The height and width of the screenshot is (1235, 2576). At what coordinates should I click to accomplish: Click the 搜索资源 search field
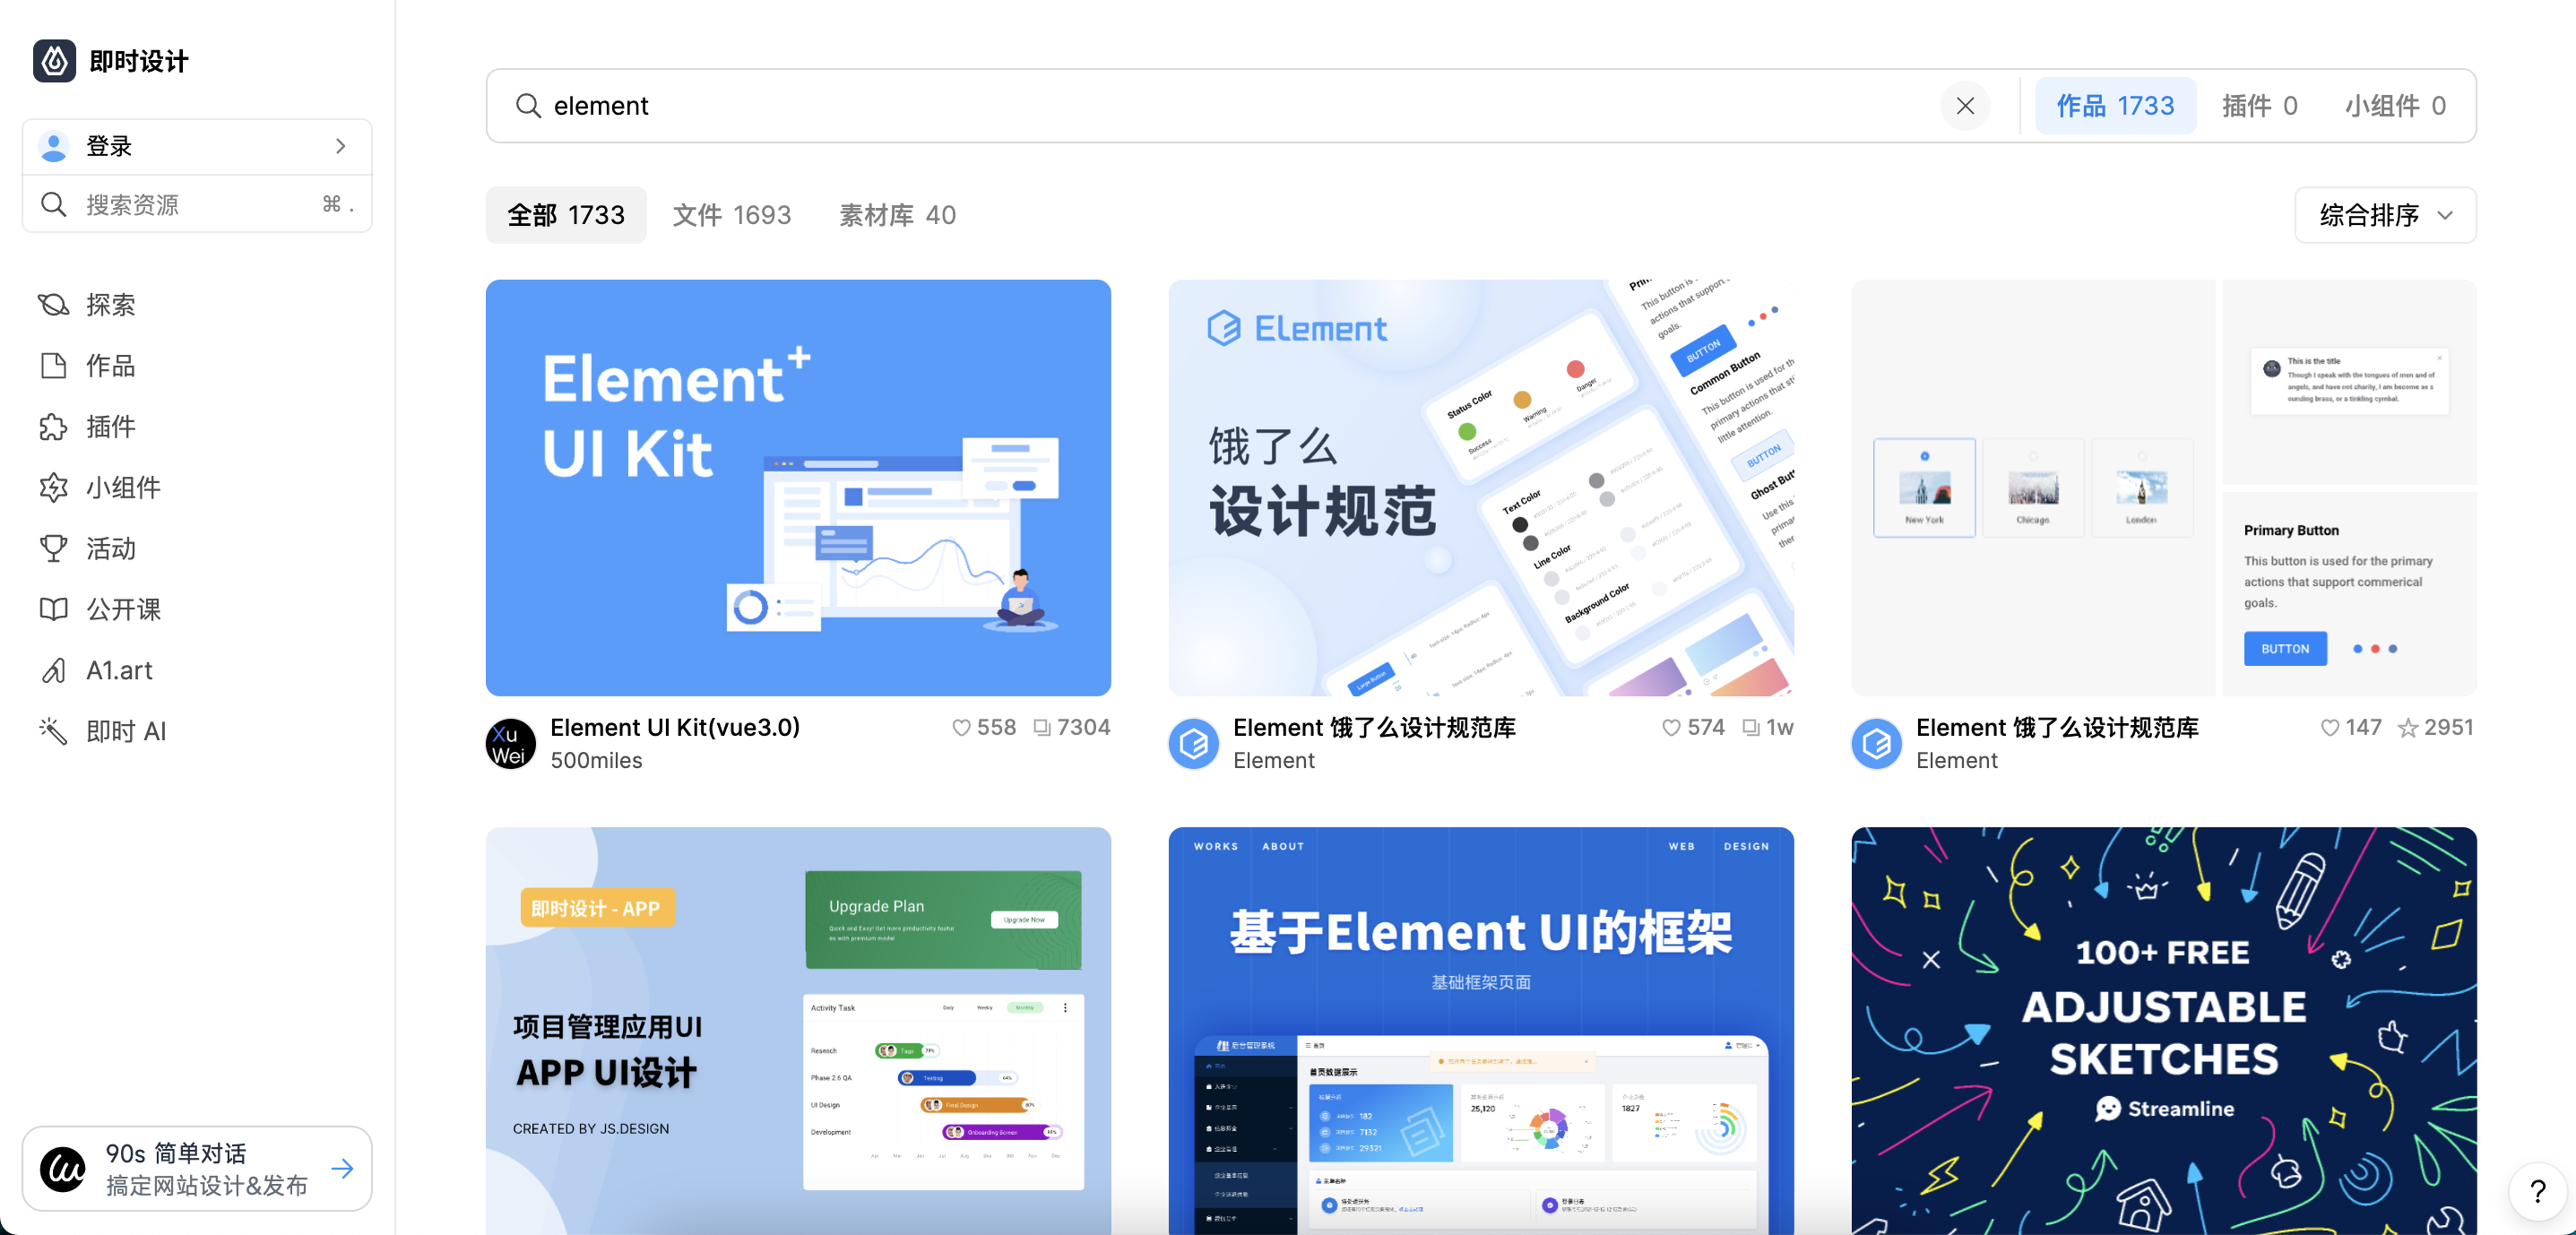pos(197,204)
